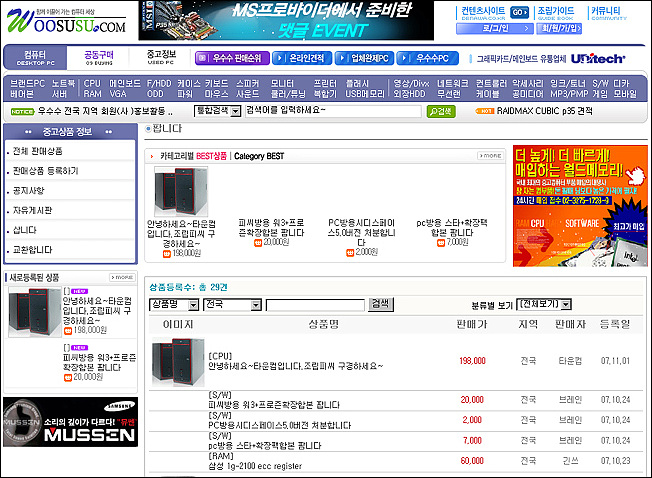Open the MS provider event banner
Screen dimensions: 652x478
point(286,20)
